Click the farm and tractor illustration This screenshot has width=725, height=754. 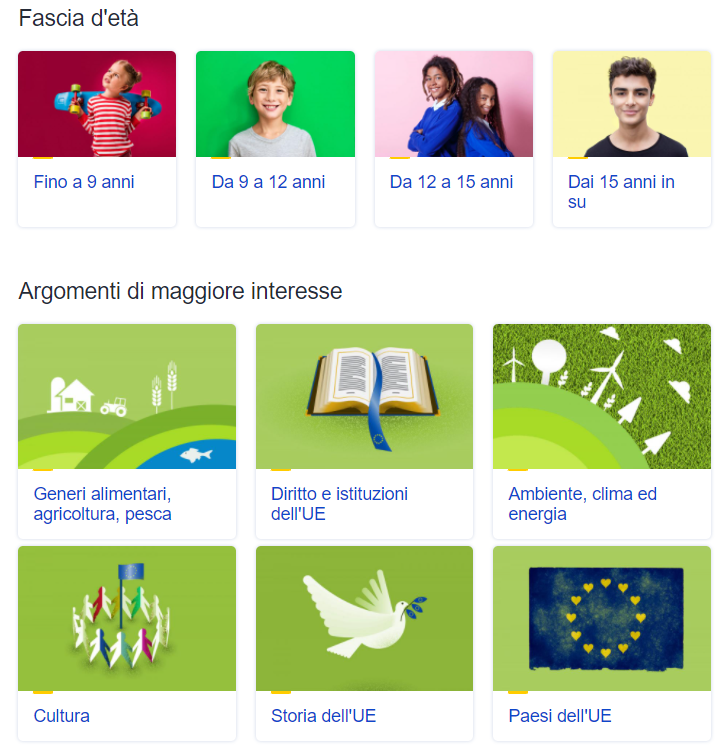[127, 397]
